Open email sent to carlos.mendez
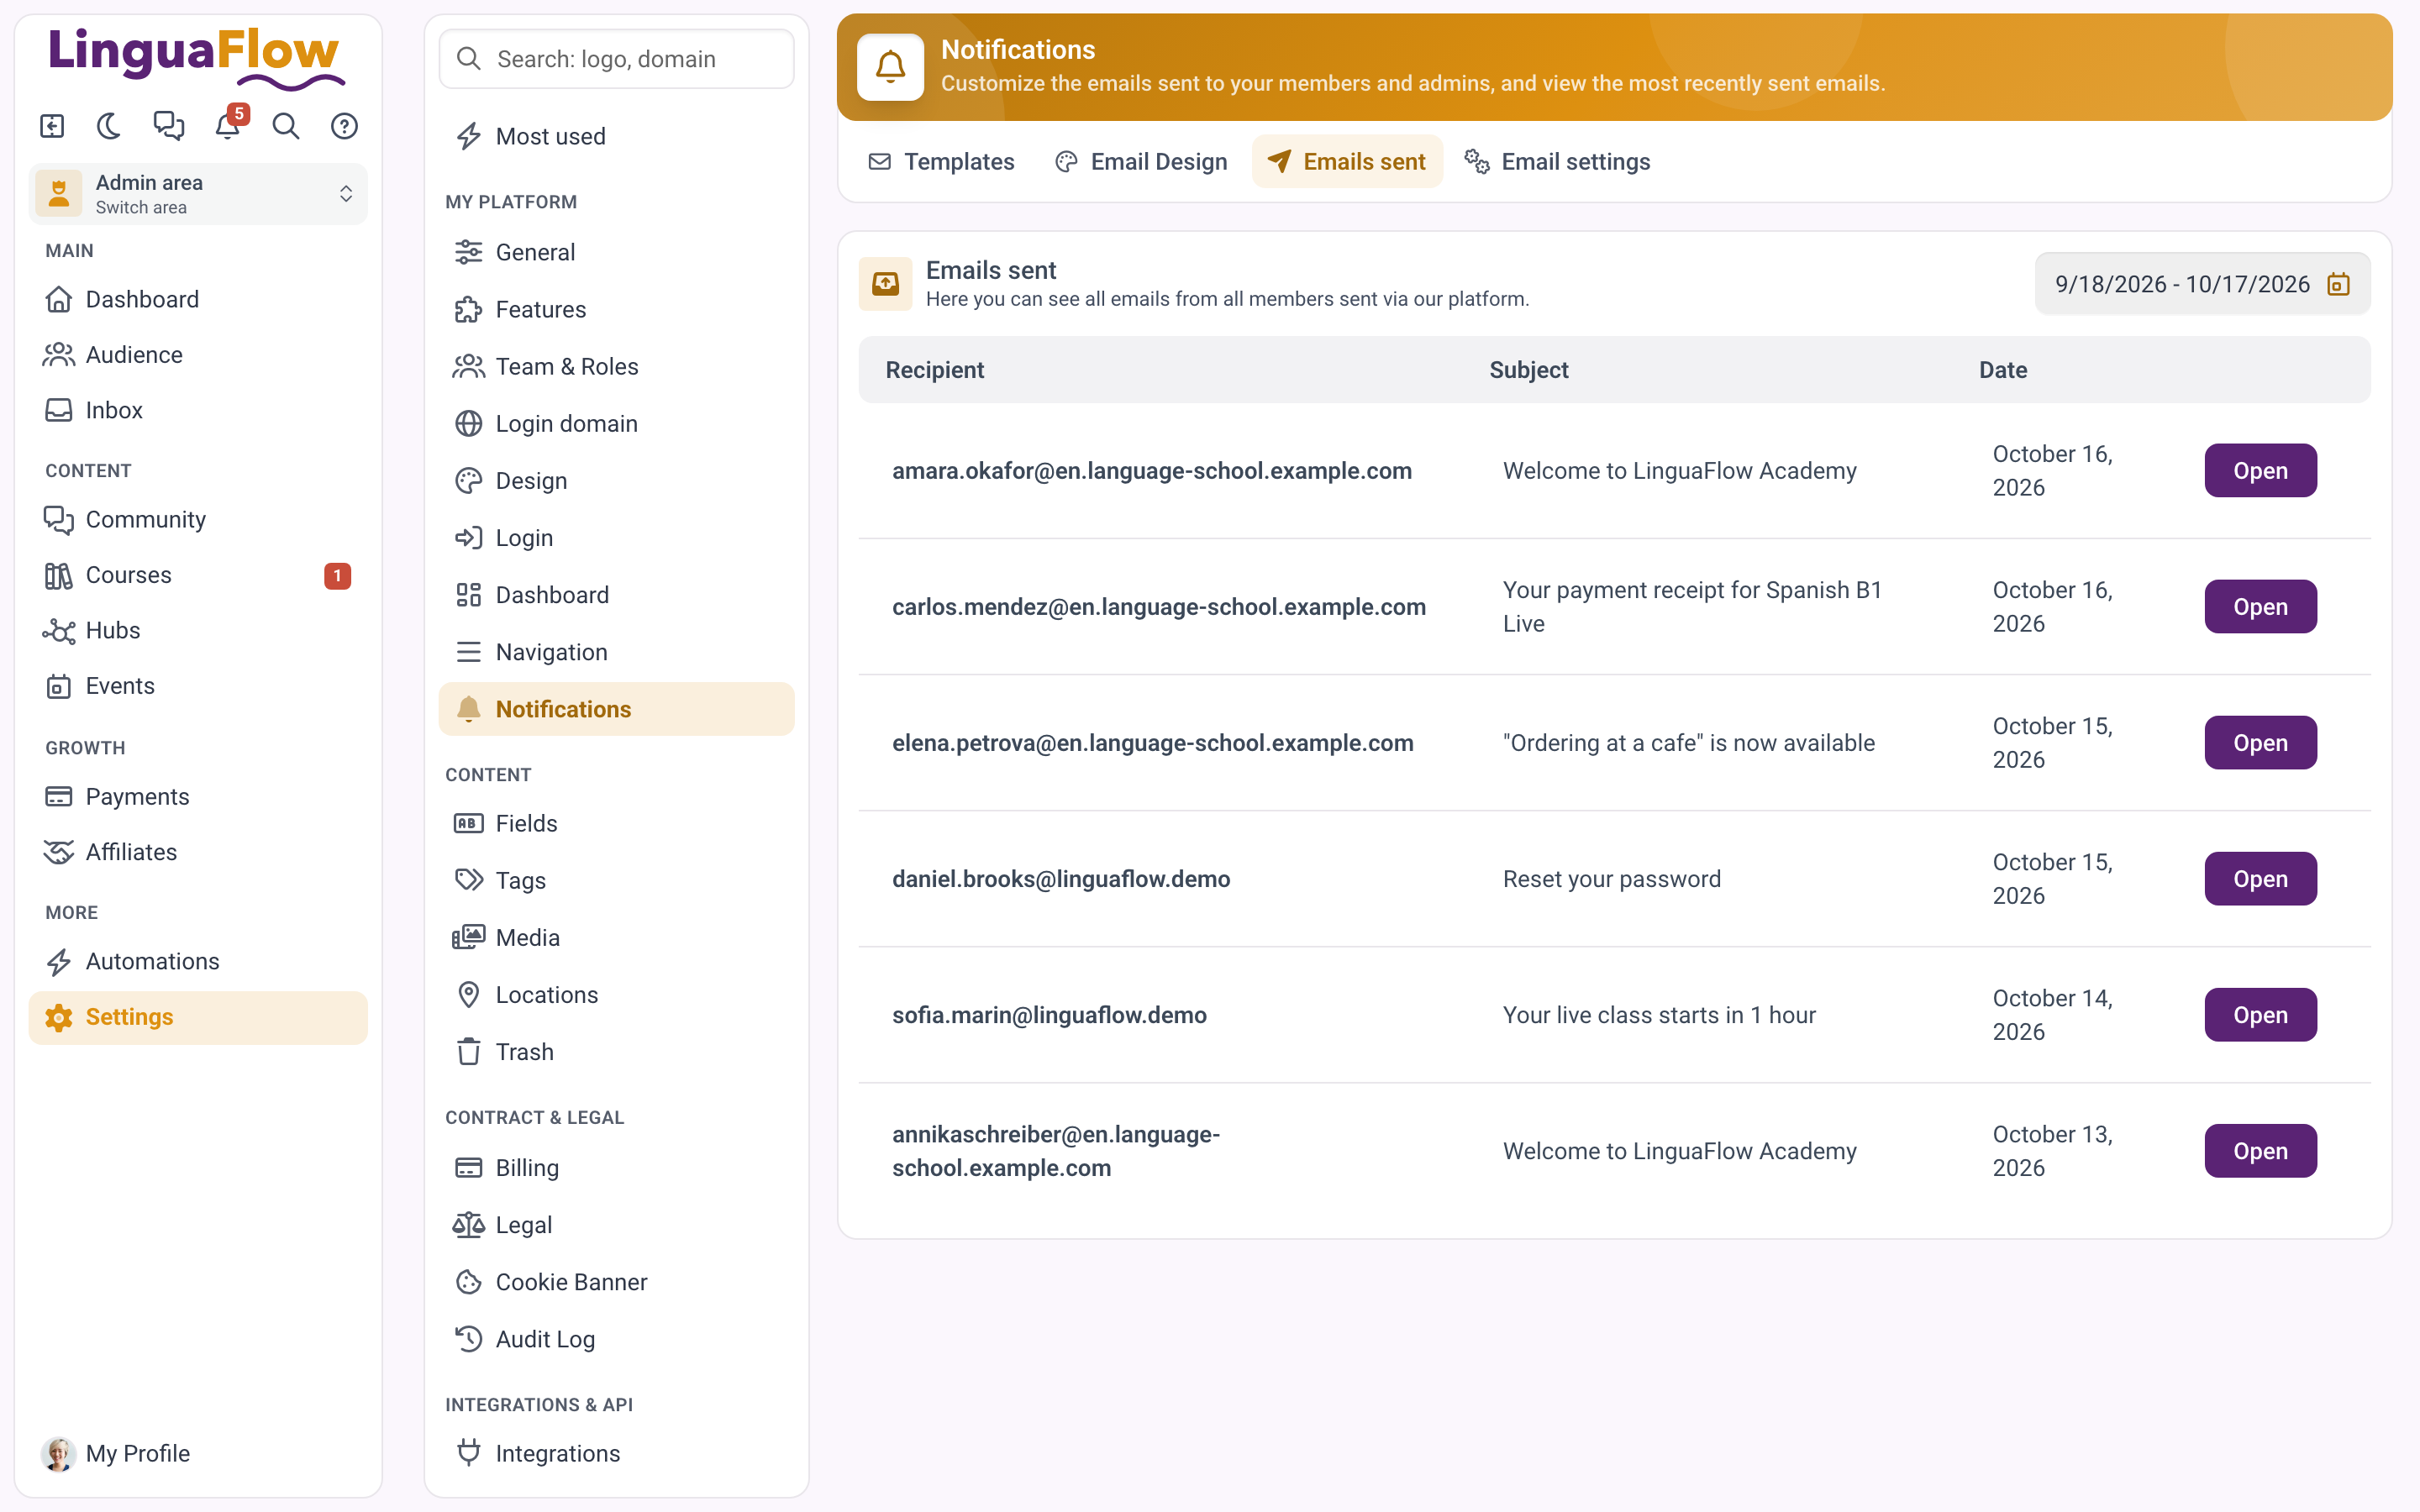This screenshot has width=2420, height=1512. 2260,606
